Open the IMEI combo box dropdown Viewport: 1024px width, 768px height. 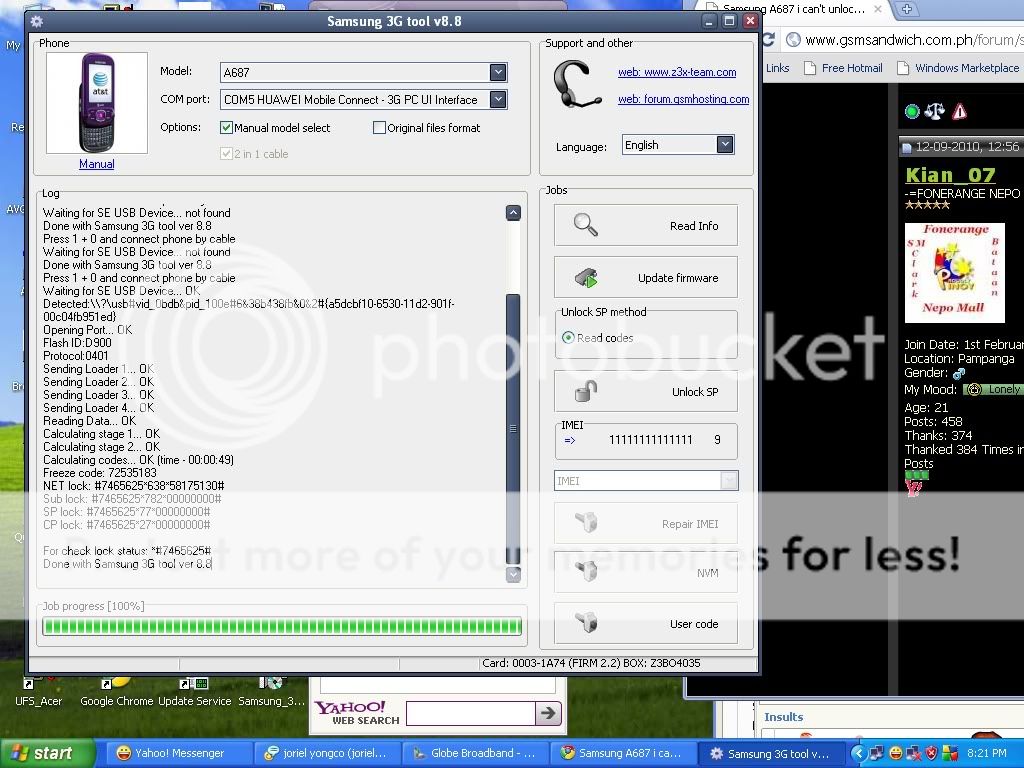tap(729, 481)
